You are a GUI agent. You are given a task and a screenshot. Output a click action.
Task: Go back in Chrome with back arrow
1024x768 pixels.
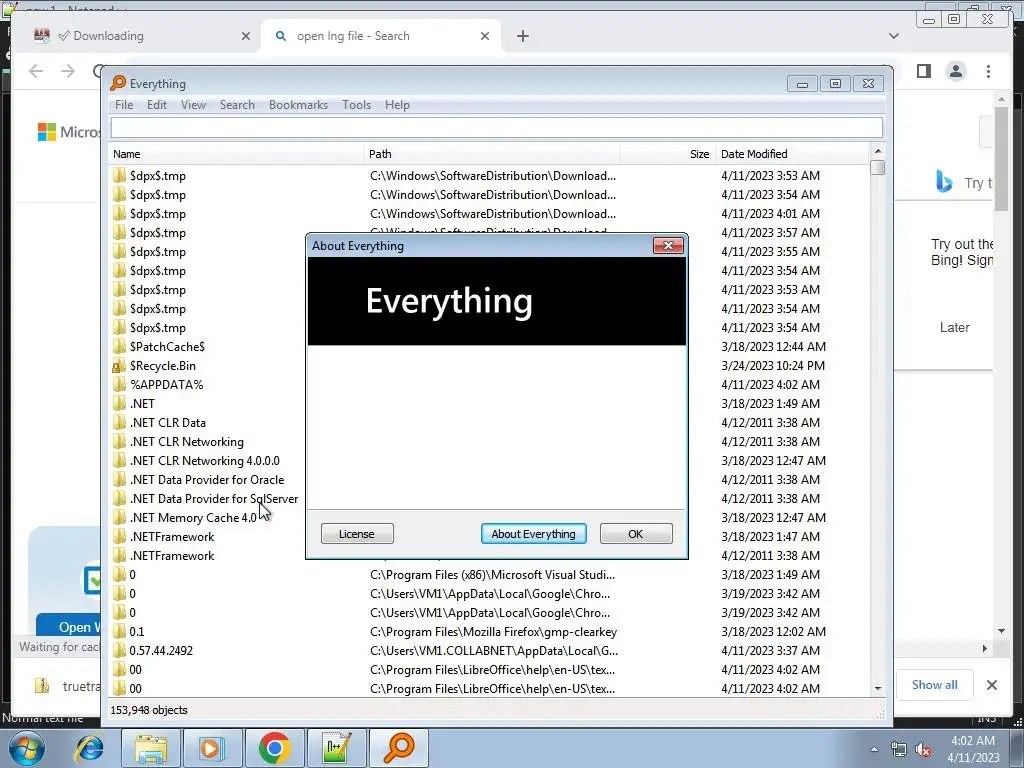pos(36,71)
